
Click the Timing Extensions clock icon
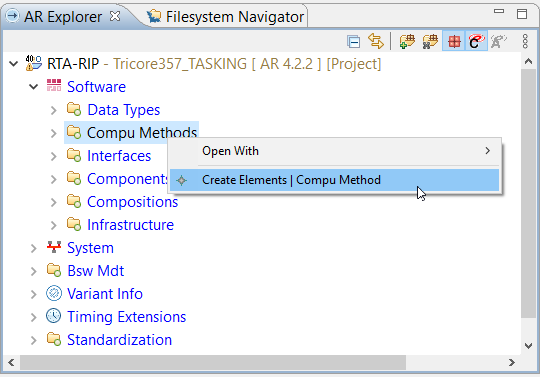54,316
